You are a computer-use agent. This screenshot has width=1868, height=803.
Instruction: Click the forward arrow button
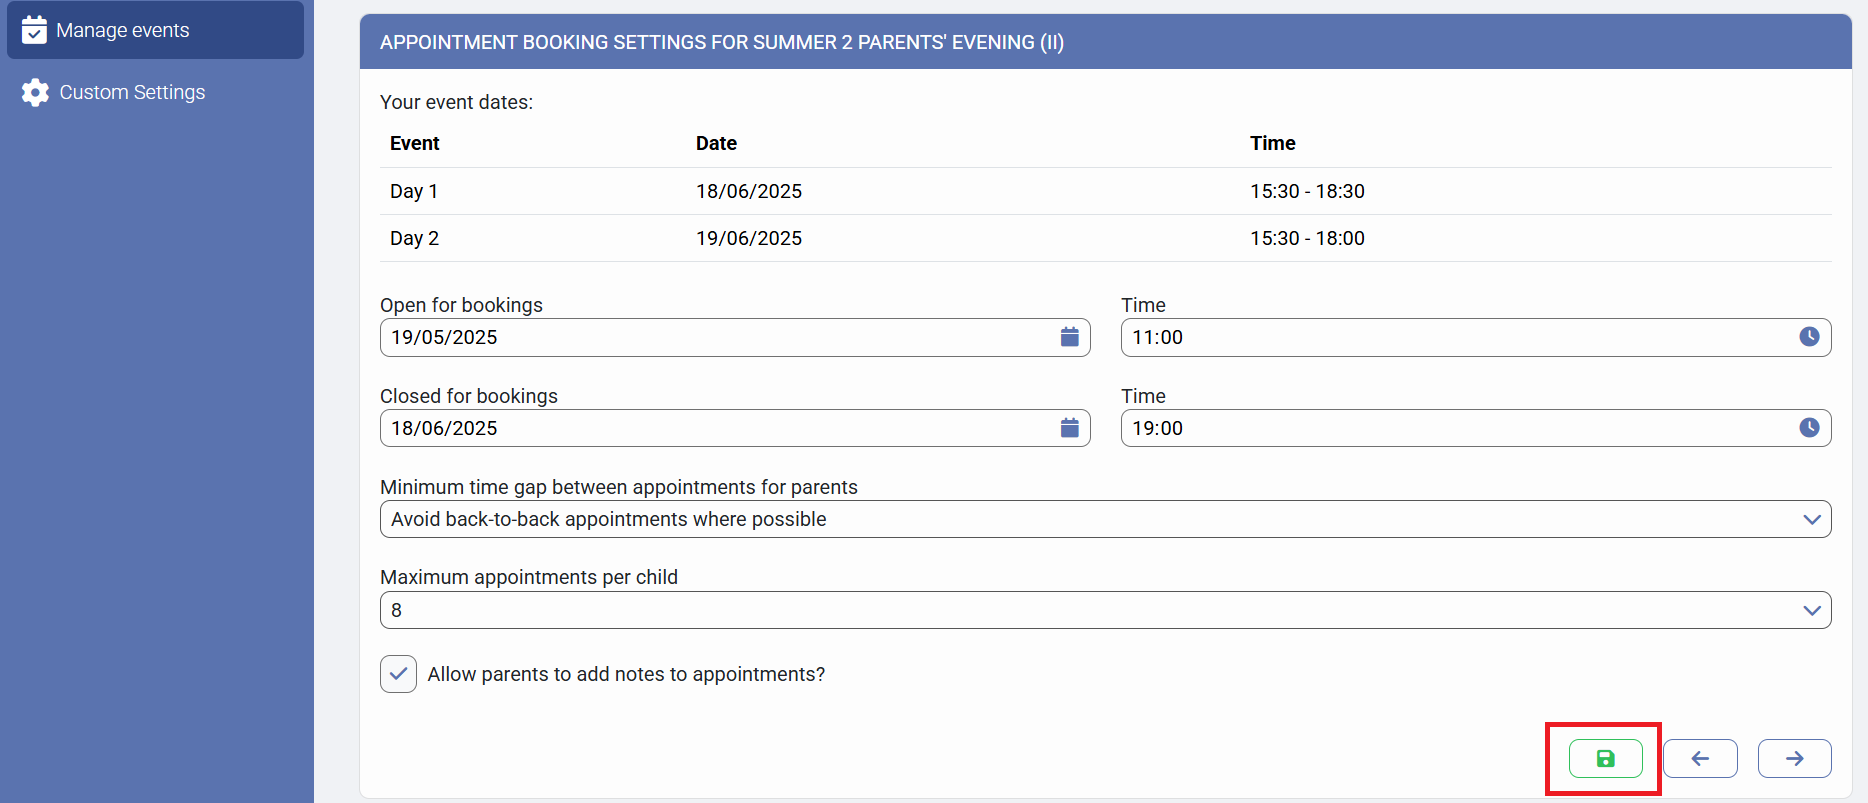(x=1794, y=758)
